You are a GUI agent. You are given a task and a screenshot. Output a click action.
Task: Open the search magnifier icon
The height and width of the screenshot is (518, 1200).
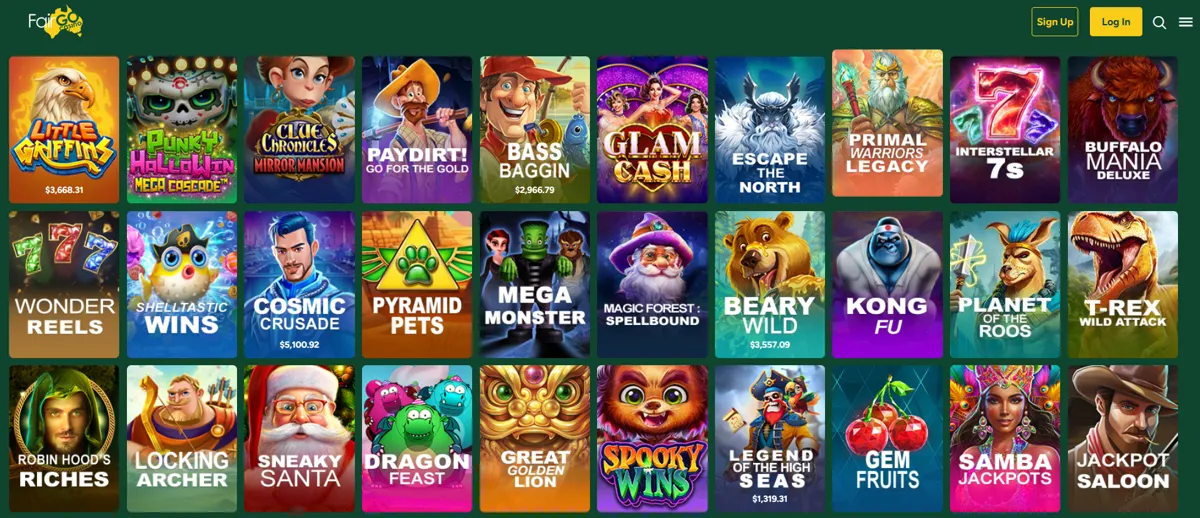tap(1159, 22)
